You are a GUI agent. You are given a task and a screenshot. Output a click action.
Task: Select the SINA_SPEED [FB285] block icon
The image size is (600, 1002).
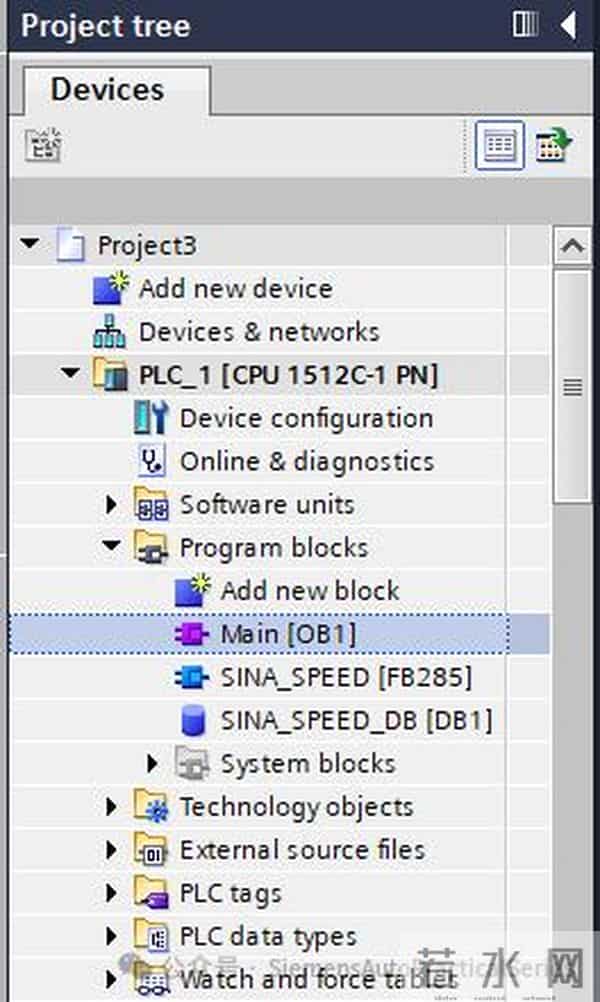(x=192, y=677)
